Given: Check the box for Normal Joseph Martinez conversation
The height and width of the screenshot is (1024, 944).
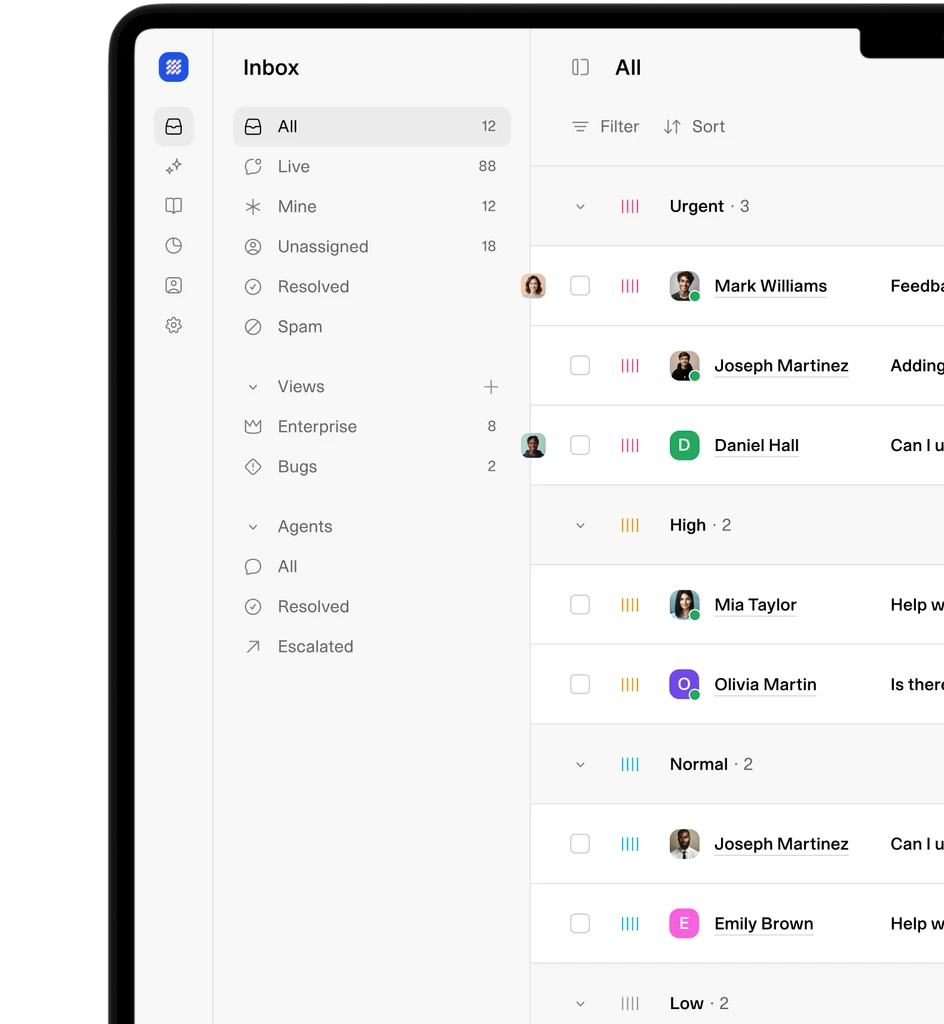Looking at the screenshot, I should 580,844.
